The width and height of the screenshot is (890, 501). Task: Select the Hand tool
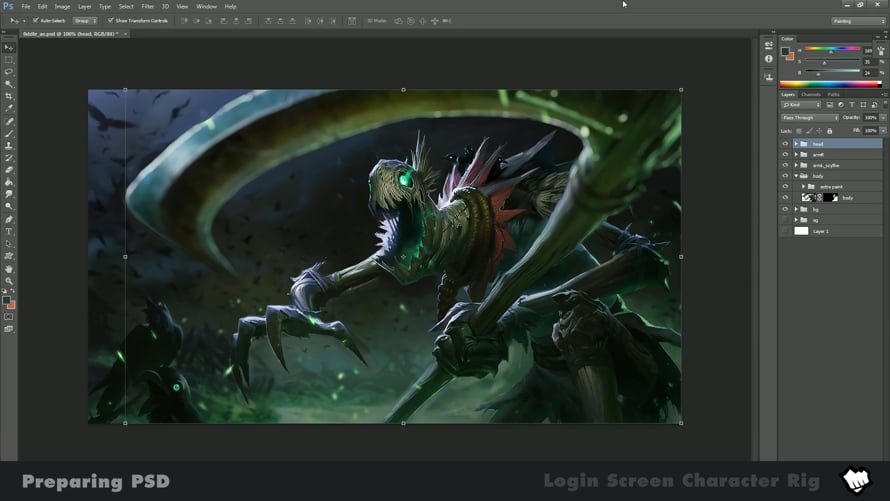9,269
